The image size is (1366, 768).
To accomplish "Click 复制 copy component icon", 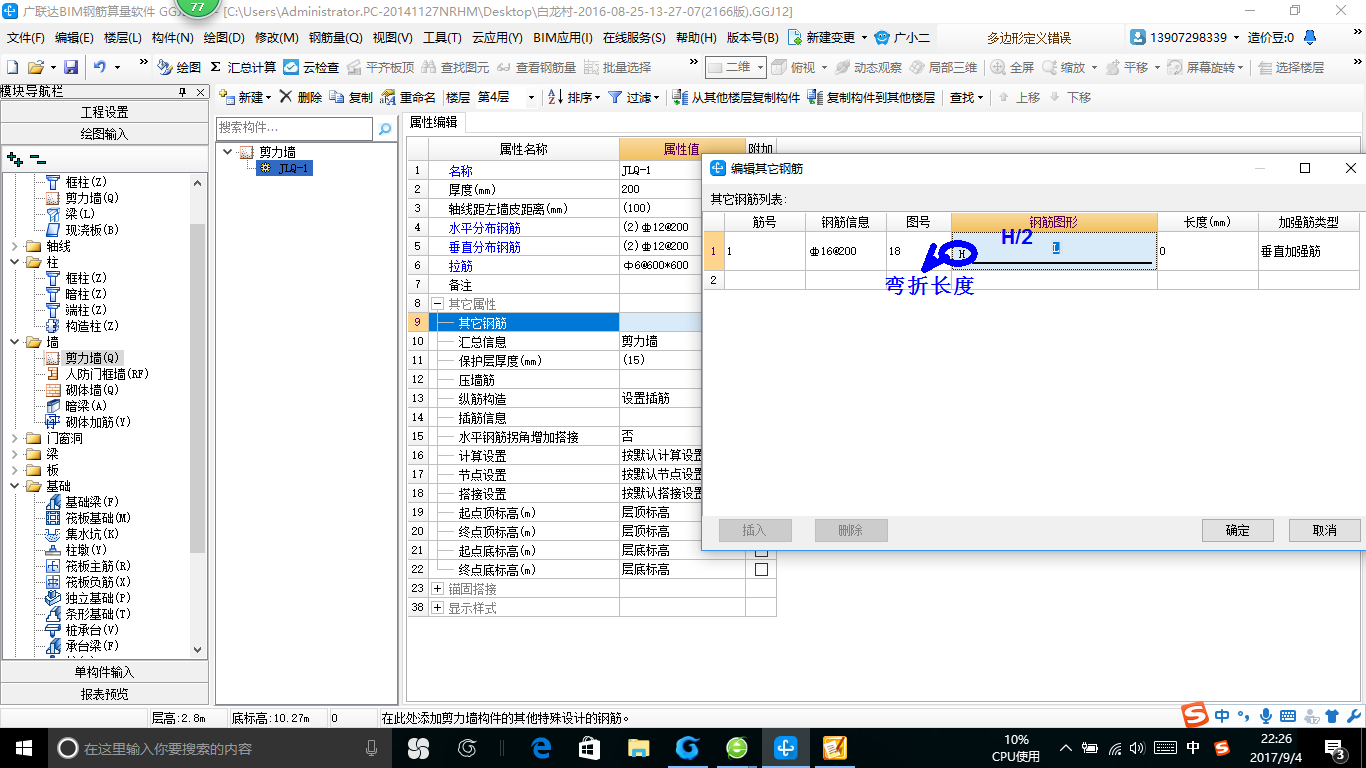I will [x=351, y=97].
